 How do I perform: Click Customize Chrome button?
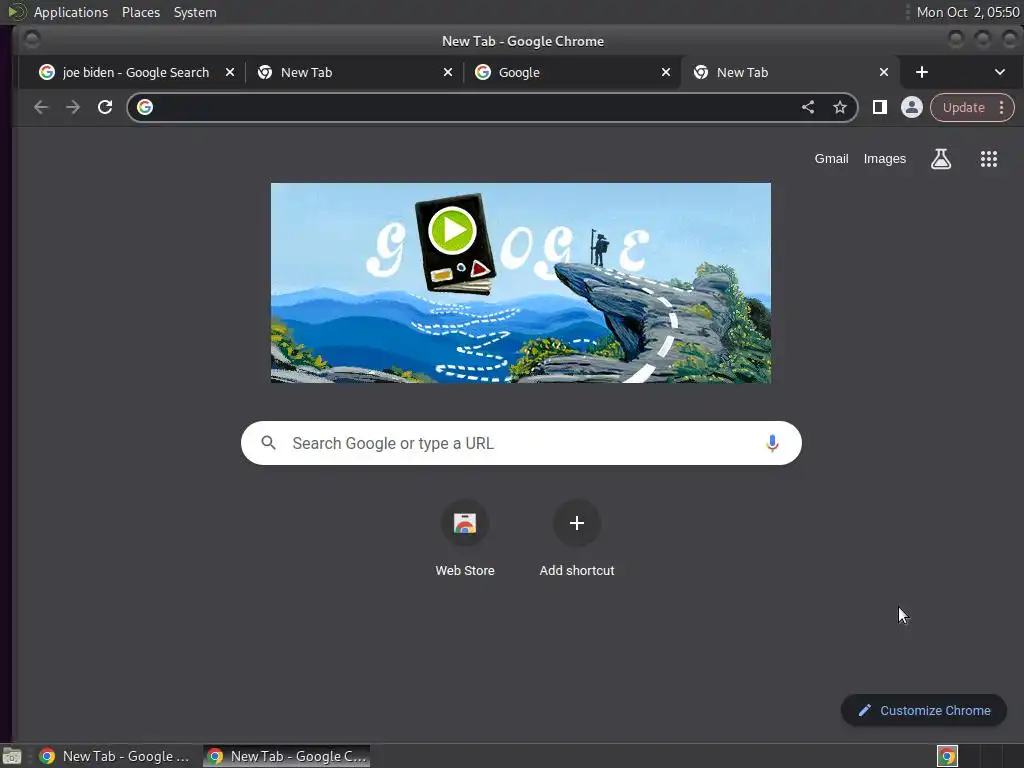click(x=923, y=711)
